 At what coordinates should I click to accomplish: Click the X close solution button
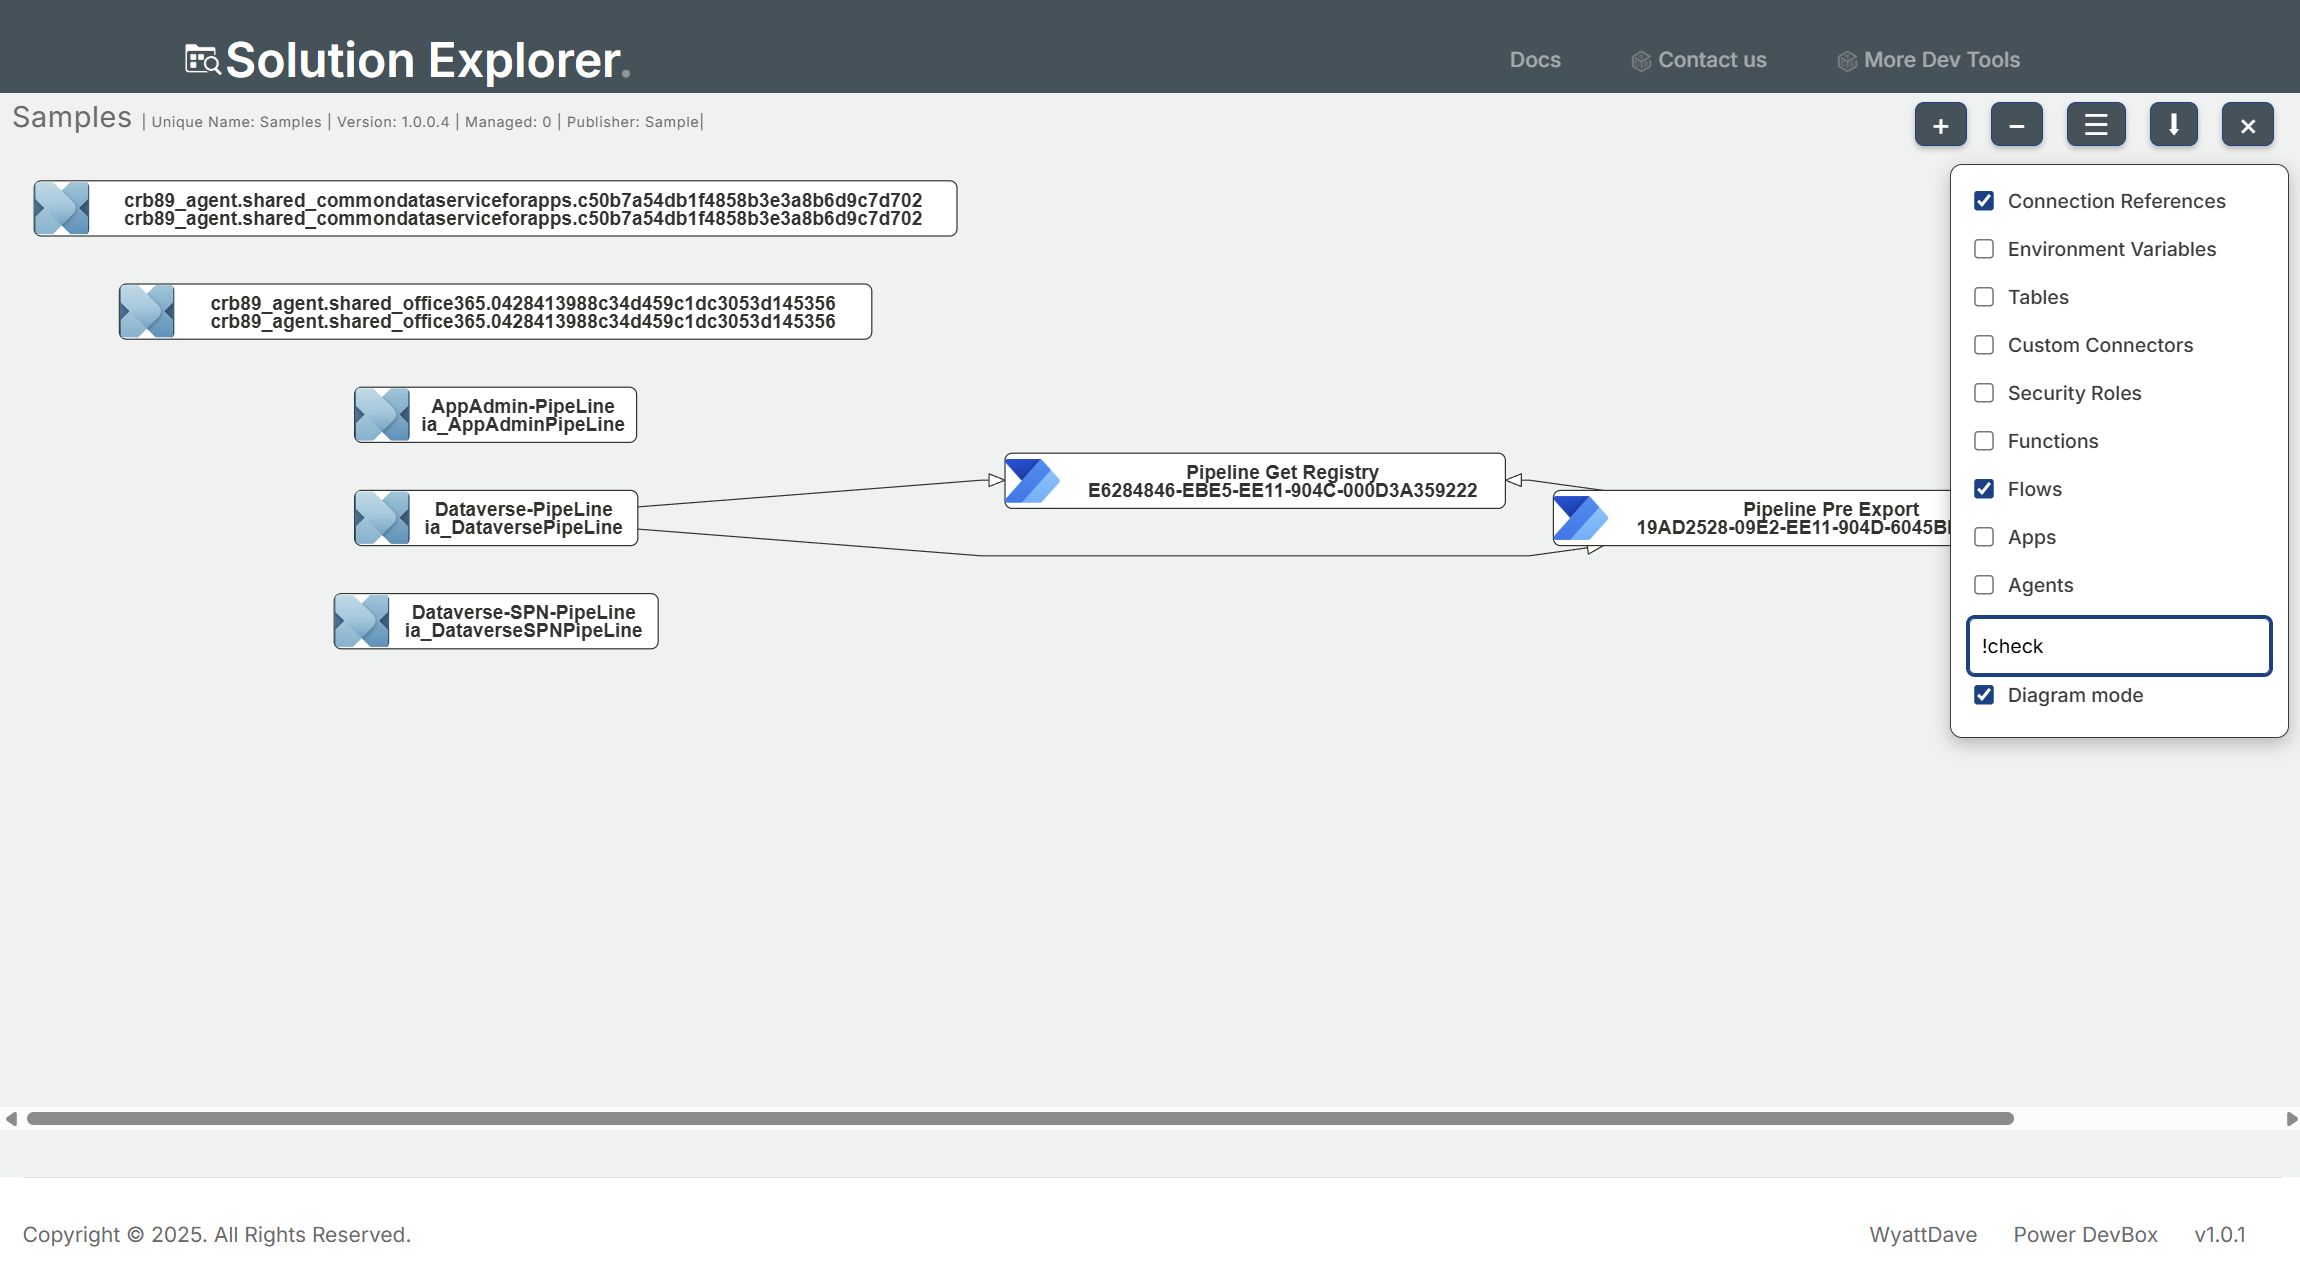(2247, 125)
